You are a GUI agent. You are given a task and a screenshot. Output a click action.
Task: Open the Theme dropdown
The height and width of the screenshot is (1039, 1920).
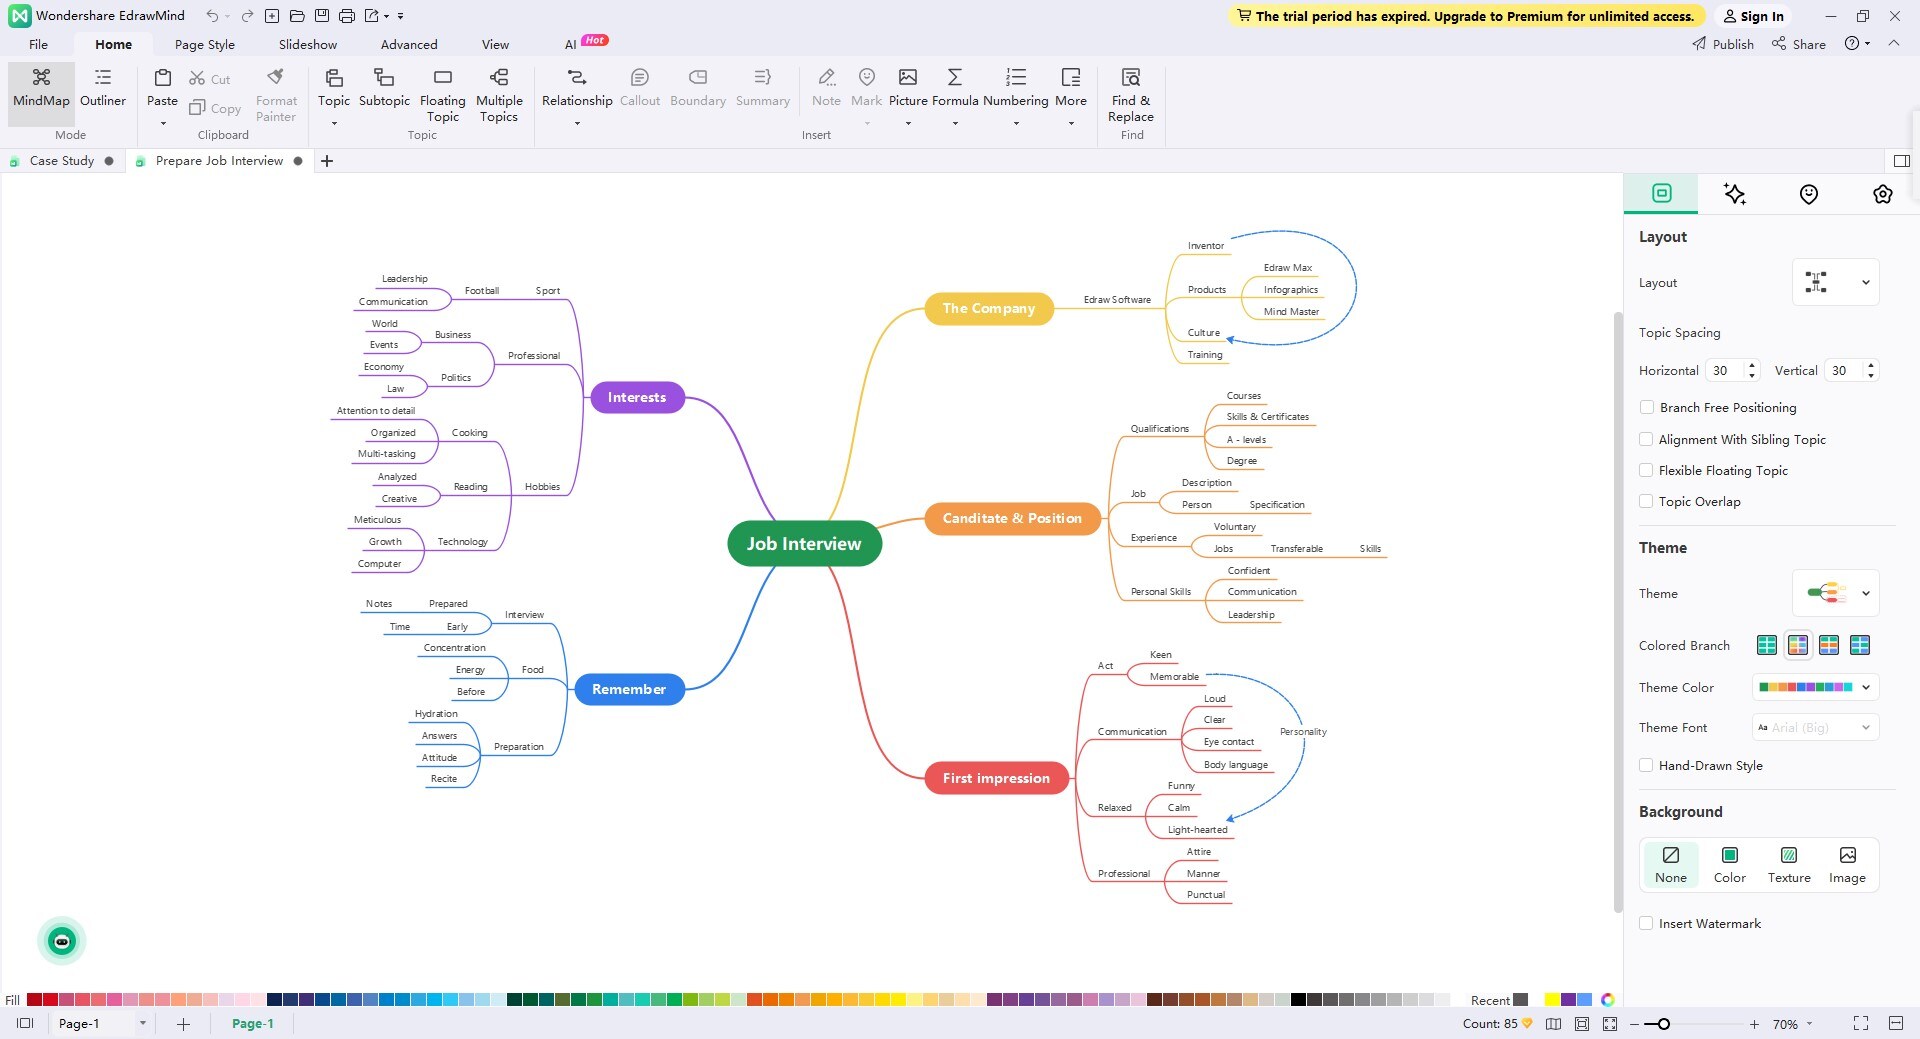(1836, 593)
